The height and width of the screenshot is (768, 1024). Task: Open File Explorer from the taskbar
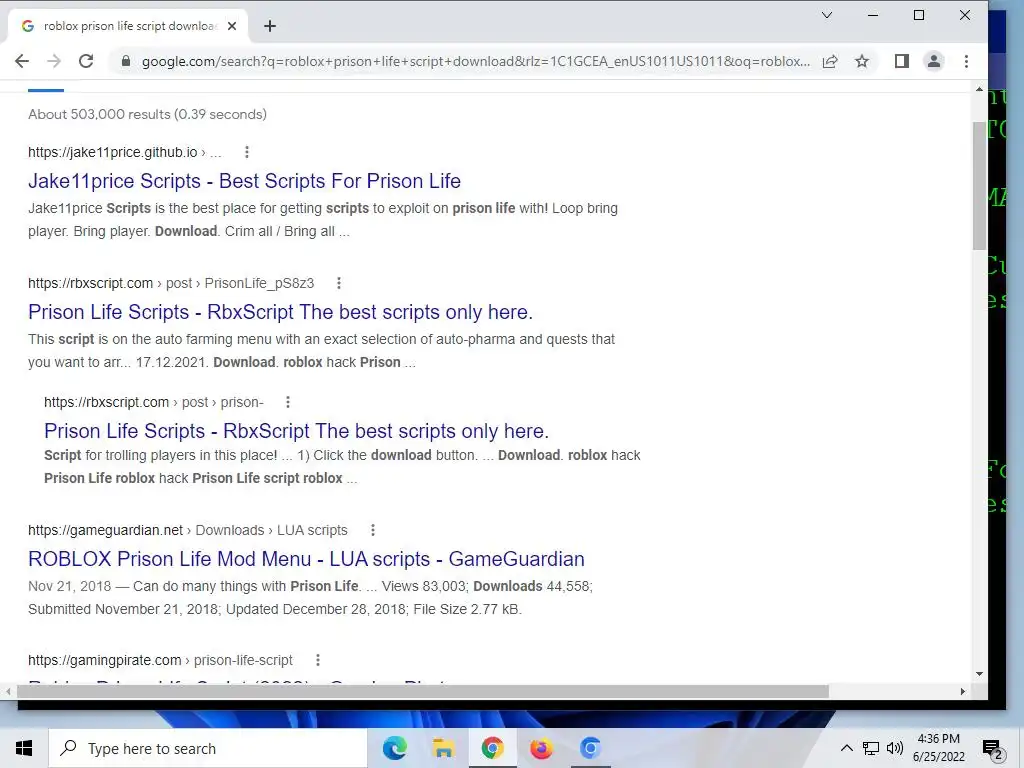443,748
